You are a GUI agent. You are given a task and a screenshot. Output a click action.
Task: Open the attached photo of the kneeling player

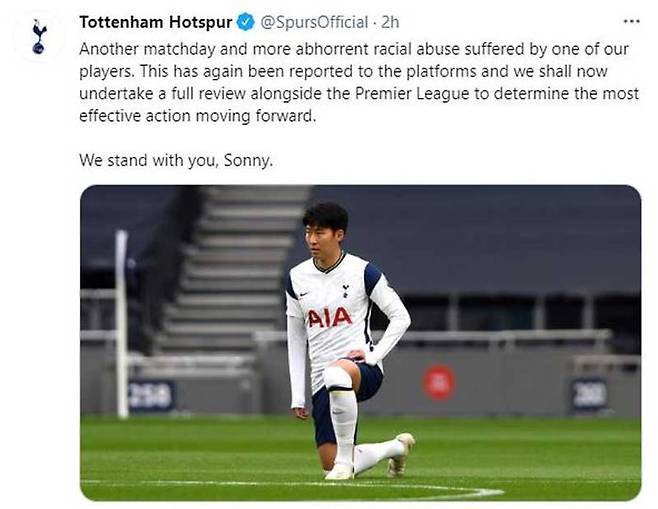(x=360, y=343)
